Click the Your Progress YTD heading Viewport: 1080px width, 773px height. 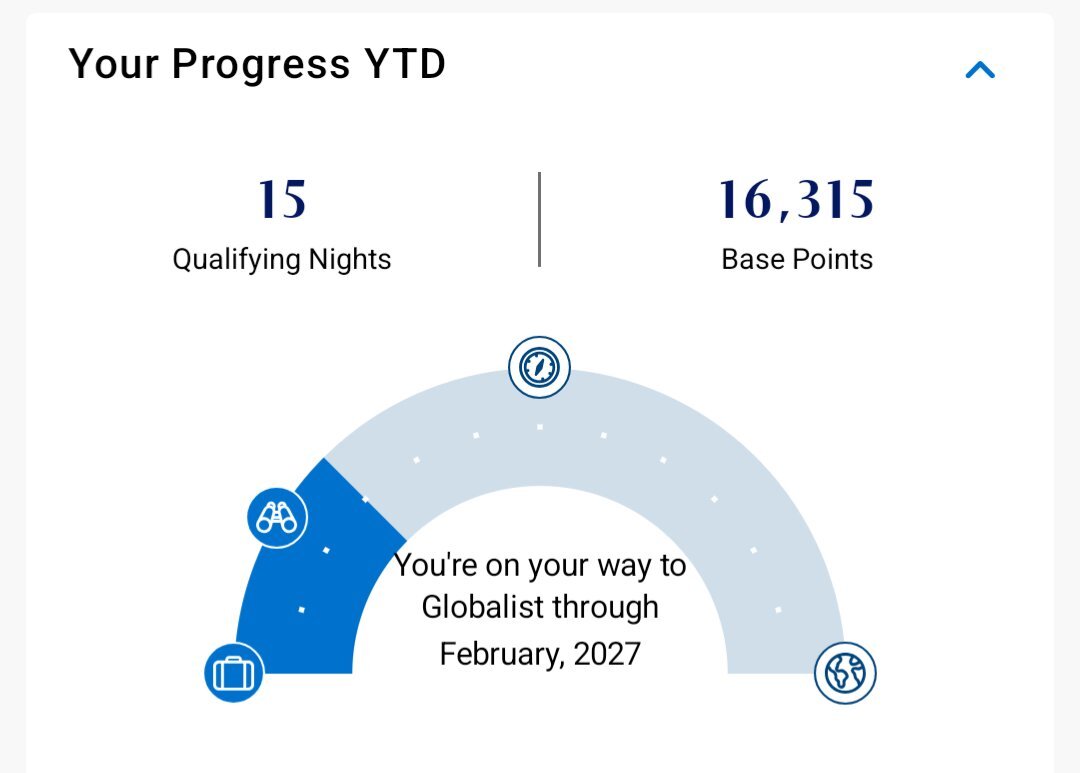click(x=257, y=63)
